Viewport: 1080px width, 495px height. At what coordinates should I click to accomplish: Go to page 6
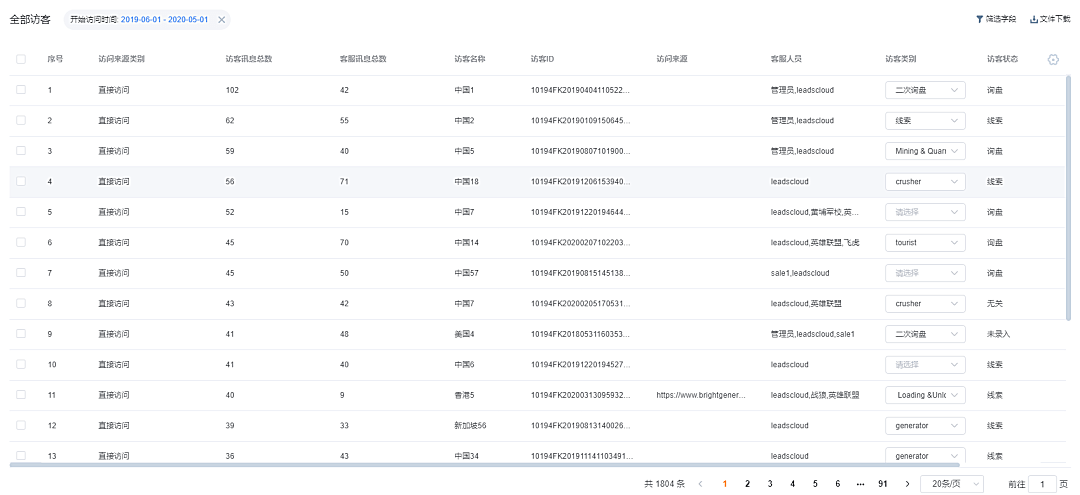pyautogui.click(x=838, y=484)
